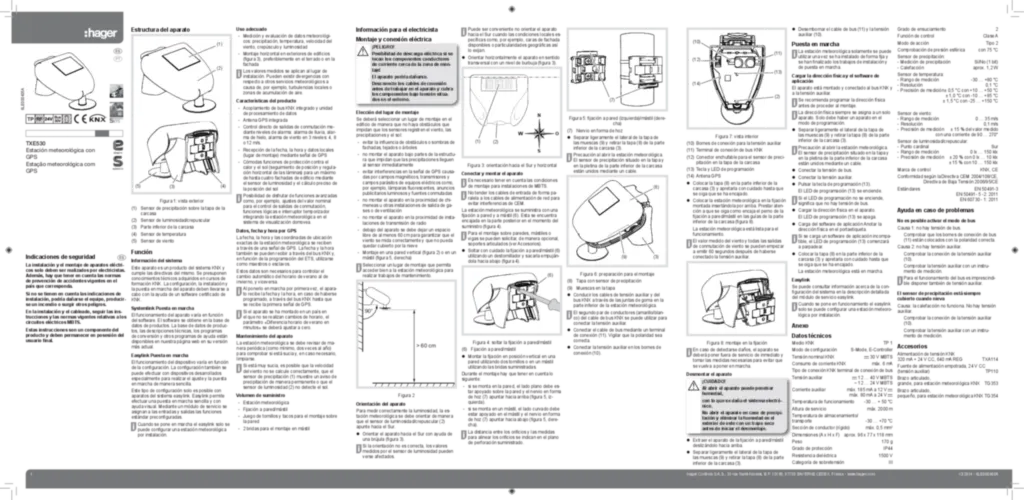
Task: Select the 'Datos técnicos' heading
Action: click(810, 334)
